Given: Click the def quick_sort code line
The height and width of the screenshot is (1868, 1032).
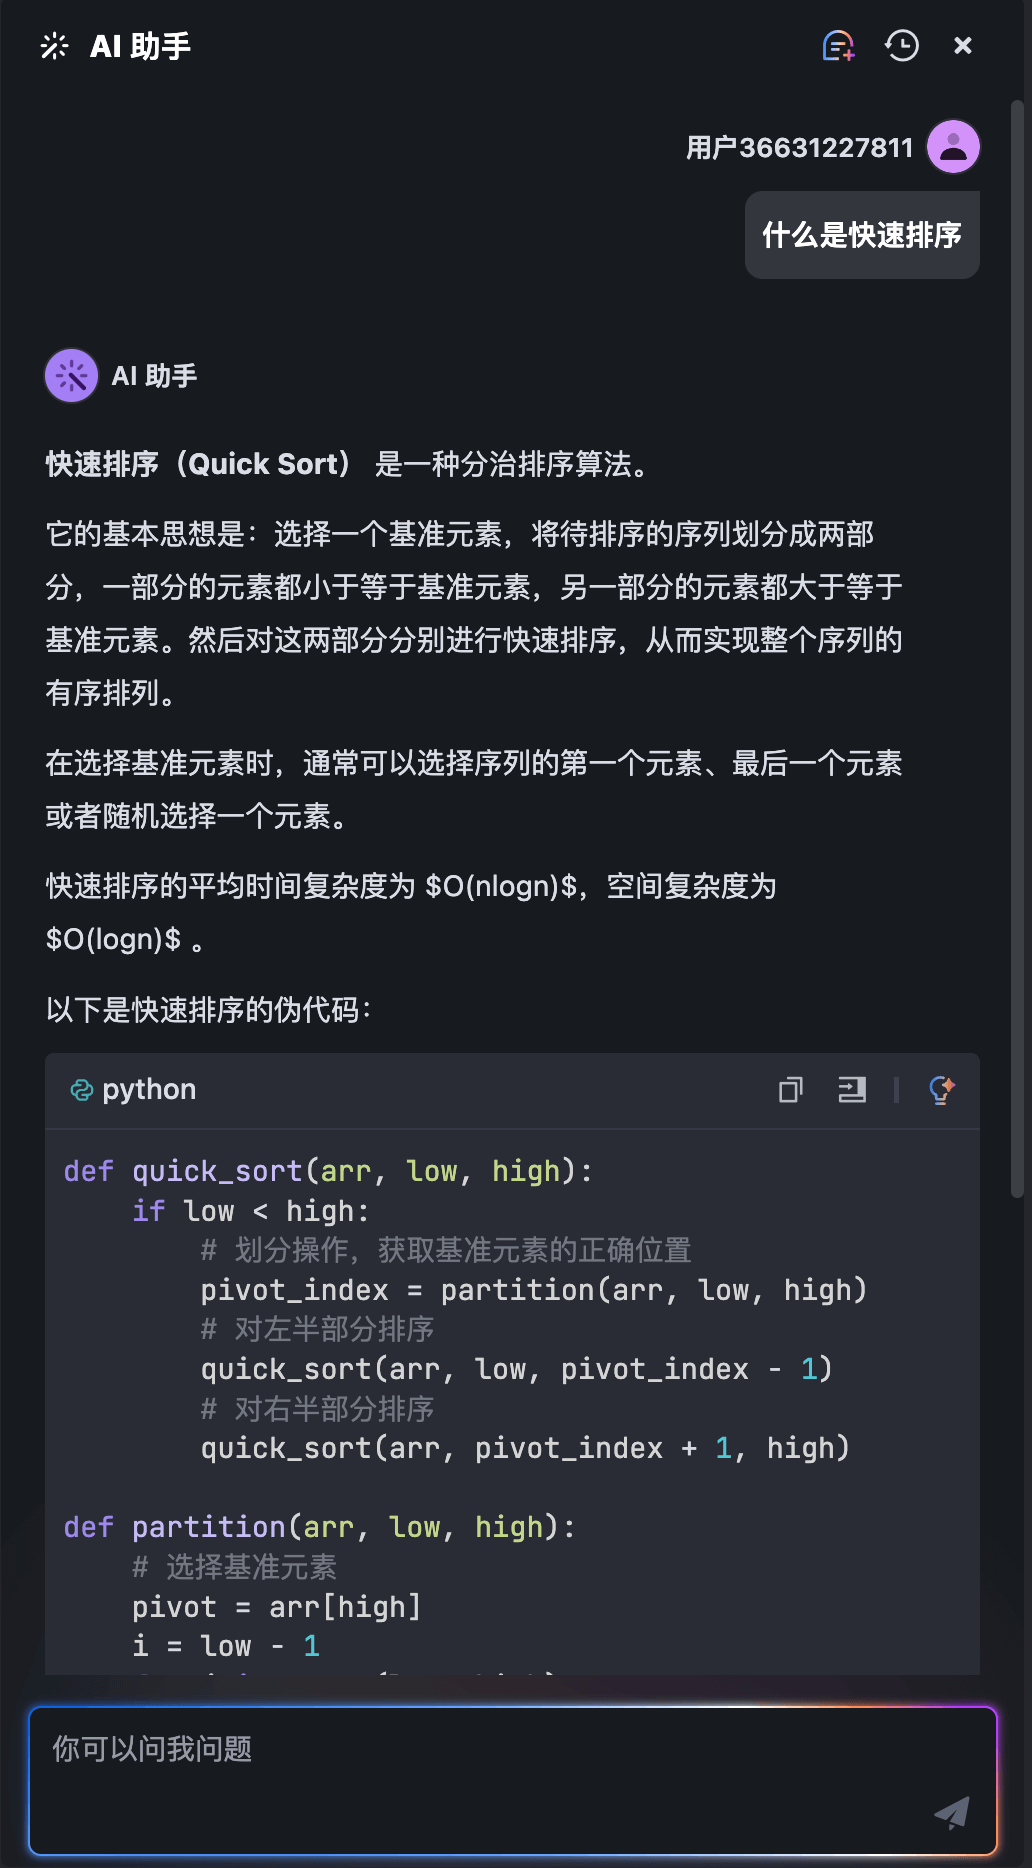Looking at the screenshot, I should pyautogui.click(x=328, y=1171).
